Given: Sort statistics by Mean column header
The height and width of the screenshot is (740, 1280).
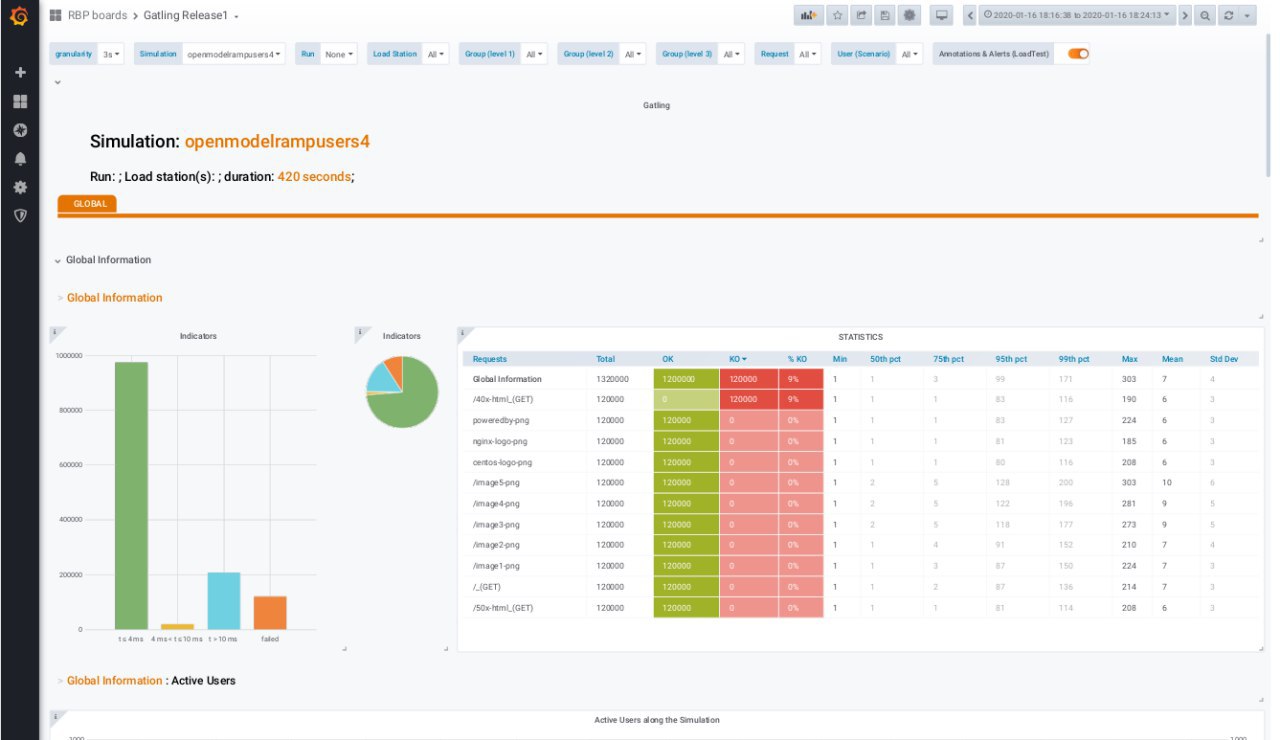Looking at the screenshot, I should coord(1172,358).
